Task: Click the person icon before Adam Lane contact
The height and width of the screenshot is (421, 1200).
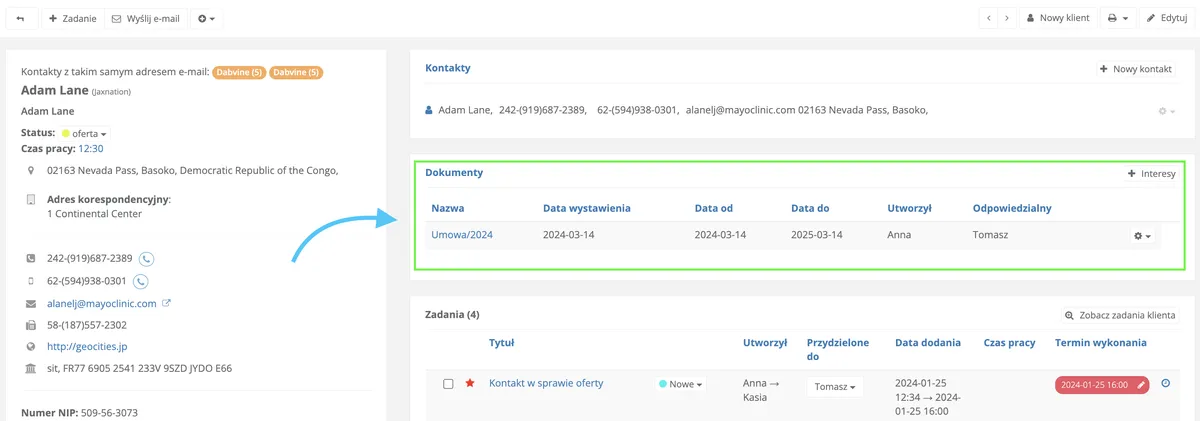Action: pyautogui.click(x=429, y=110)
